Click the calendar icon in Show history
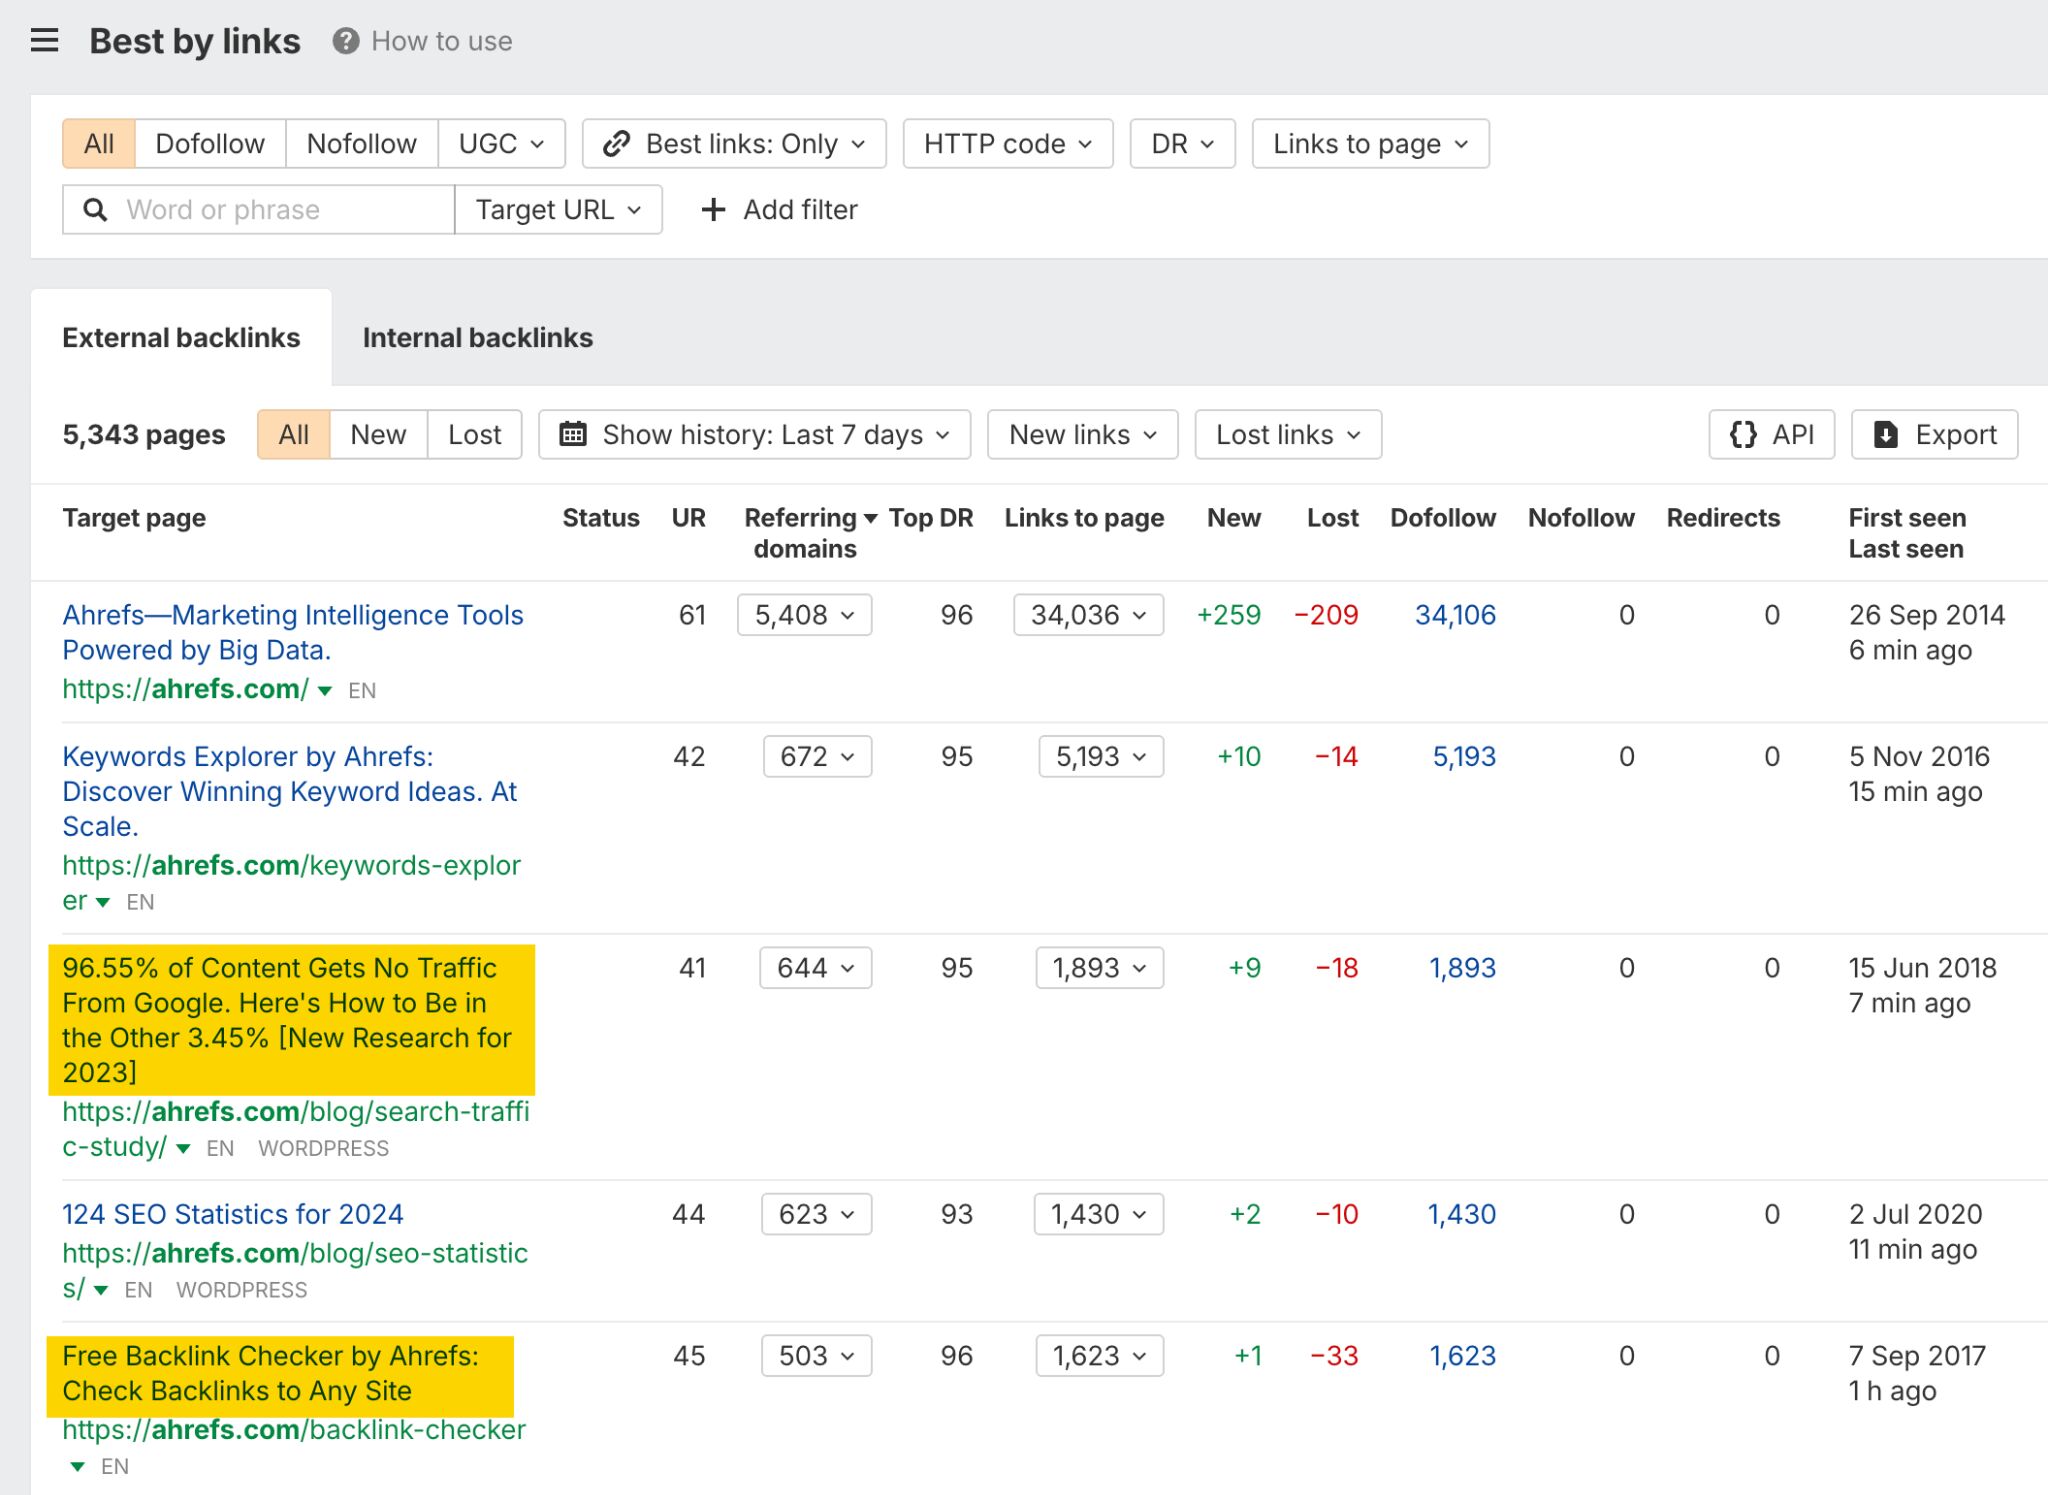The image size is (2048, 1495). pyautogui.click(x=574, y=434)
